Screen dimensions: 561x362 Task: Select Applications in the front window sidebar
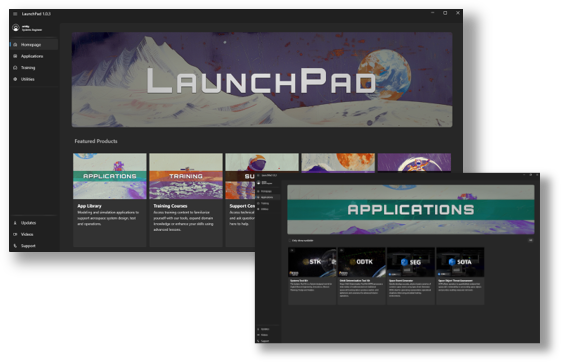point(268,197)
